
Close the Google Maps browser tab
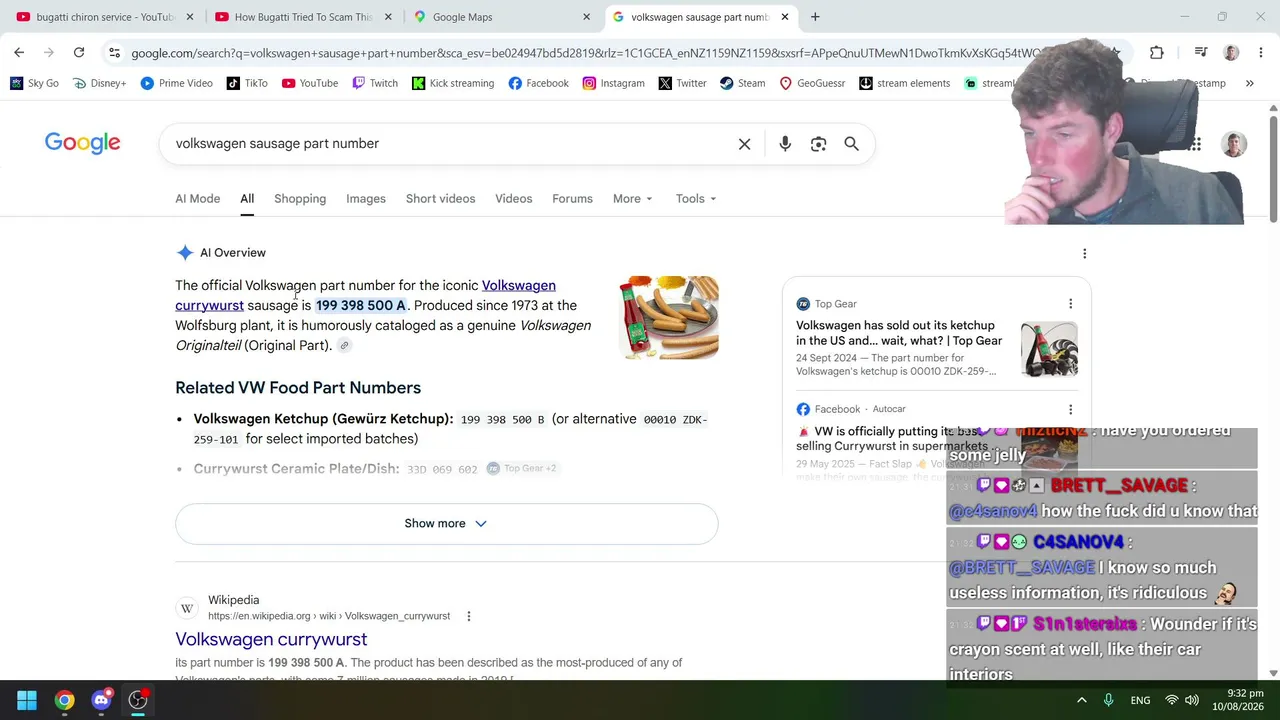(586, 17)
